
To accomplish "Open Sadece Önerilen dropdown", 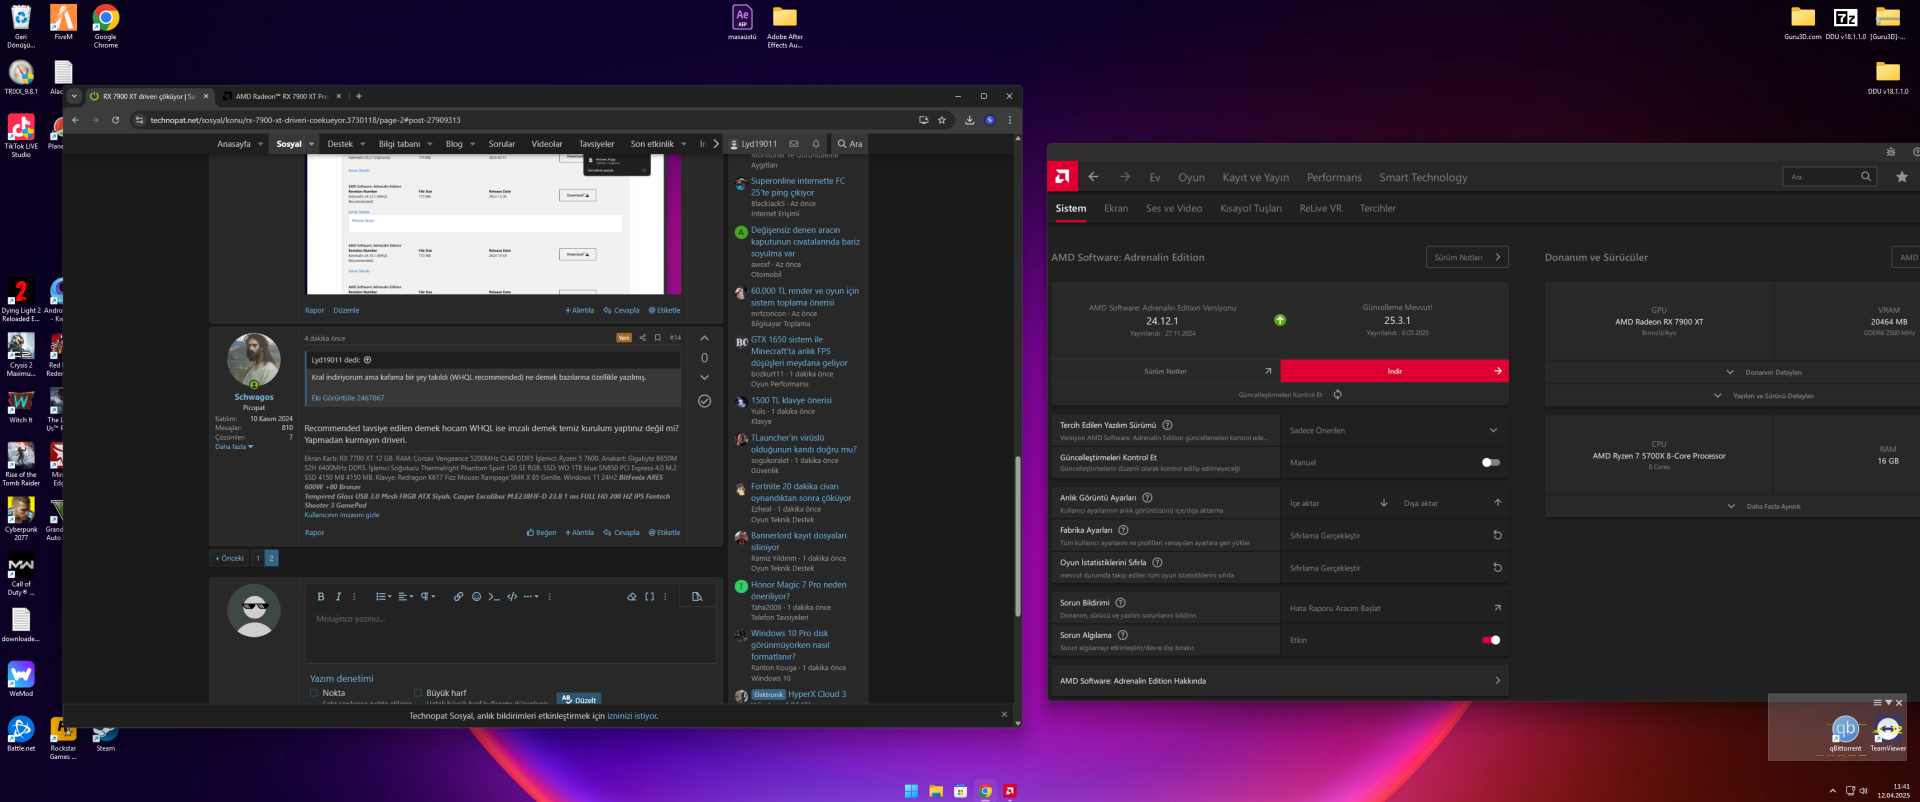I will (x=1394, y=430).
